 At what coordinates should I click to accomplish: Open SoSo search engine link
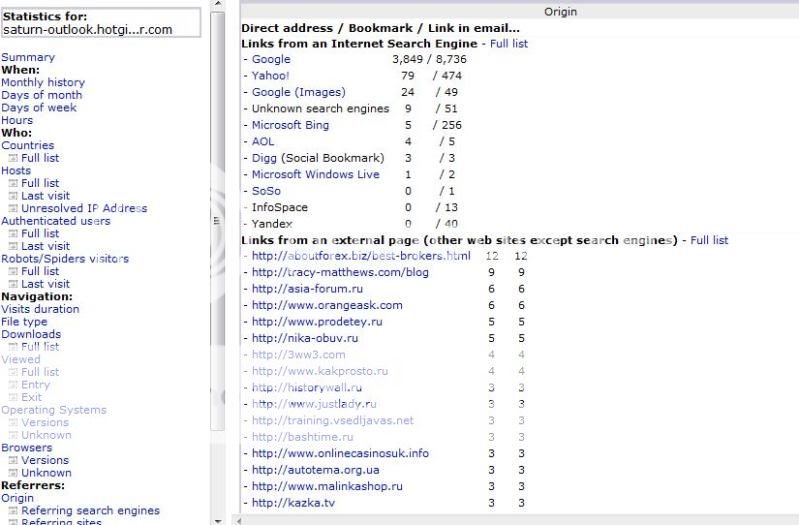[x=266, y=191]
